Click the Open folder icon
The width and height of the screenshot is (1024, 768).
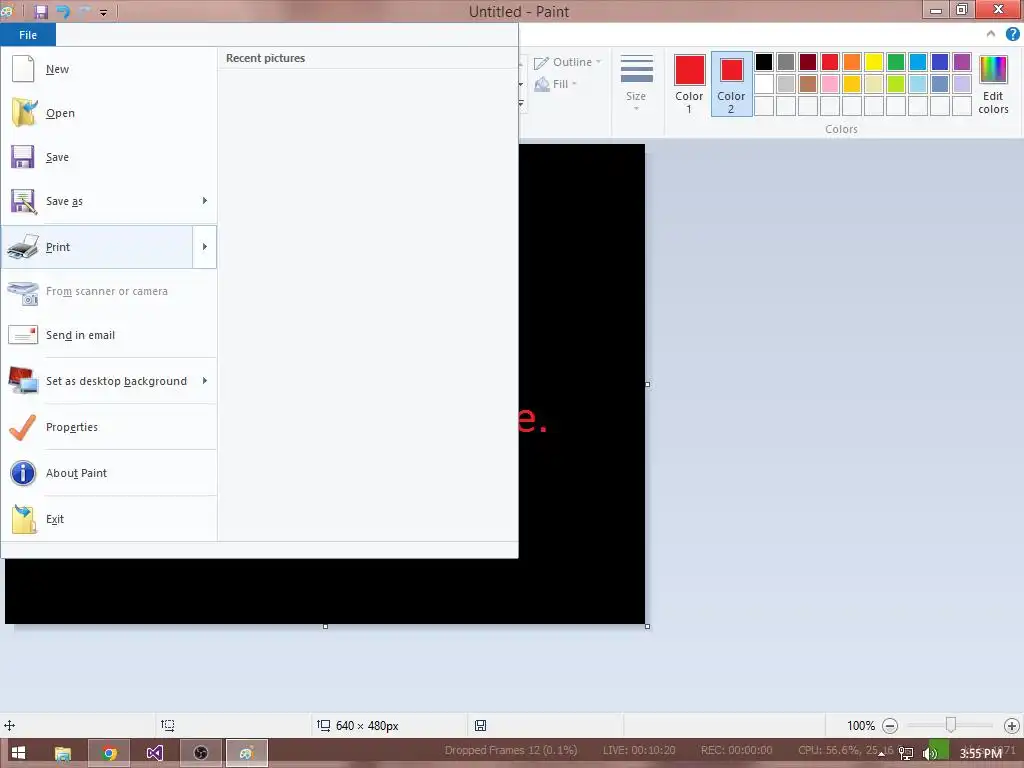(x=24, y=112)
